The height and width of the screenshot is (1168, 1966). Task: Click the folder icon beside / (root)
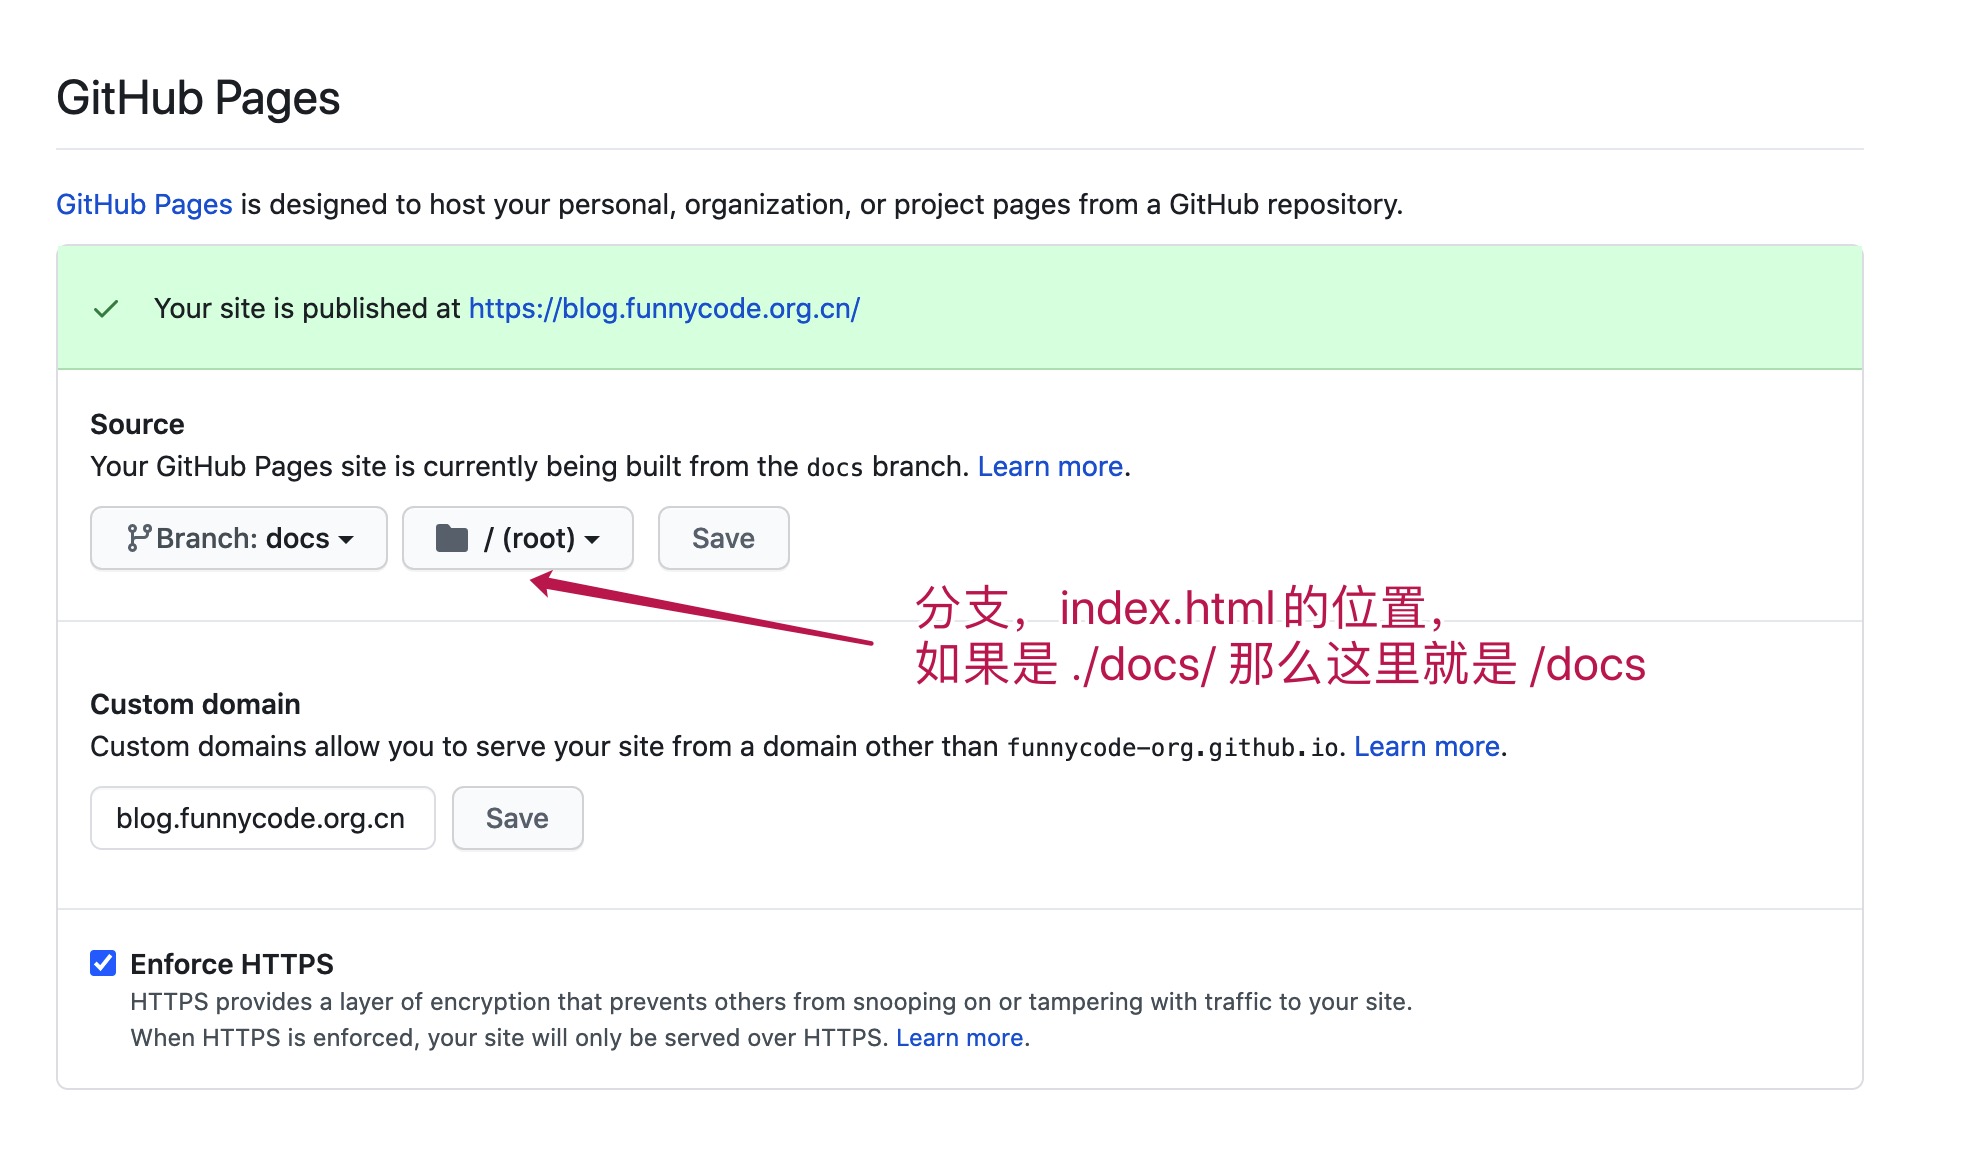tap(452, 538)
